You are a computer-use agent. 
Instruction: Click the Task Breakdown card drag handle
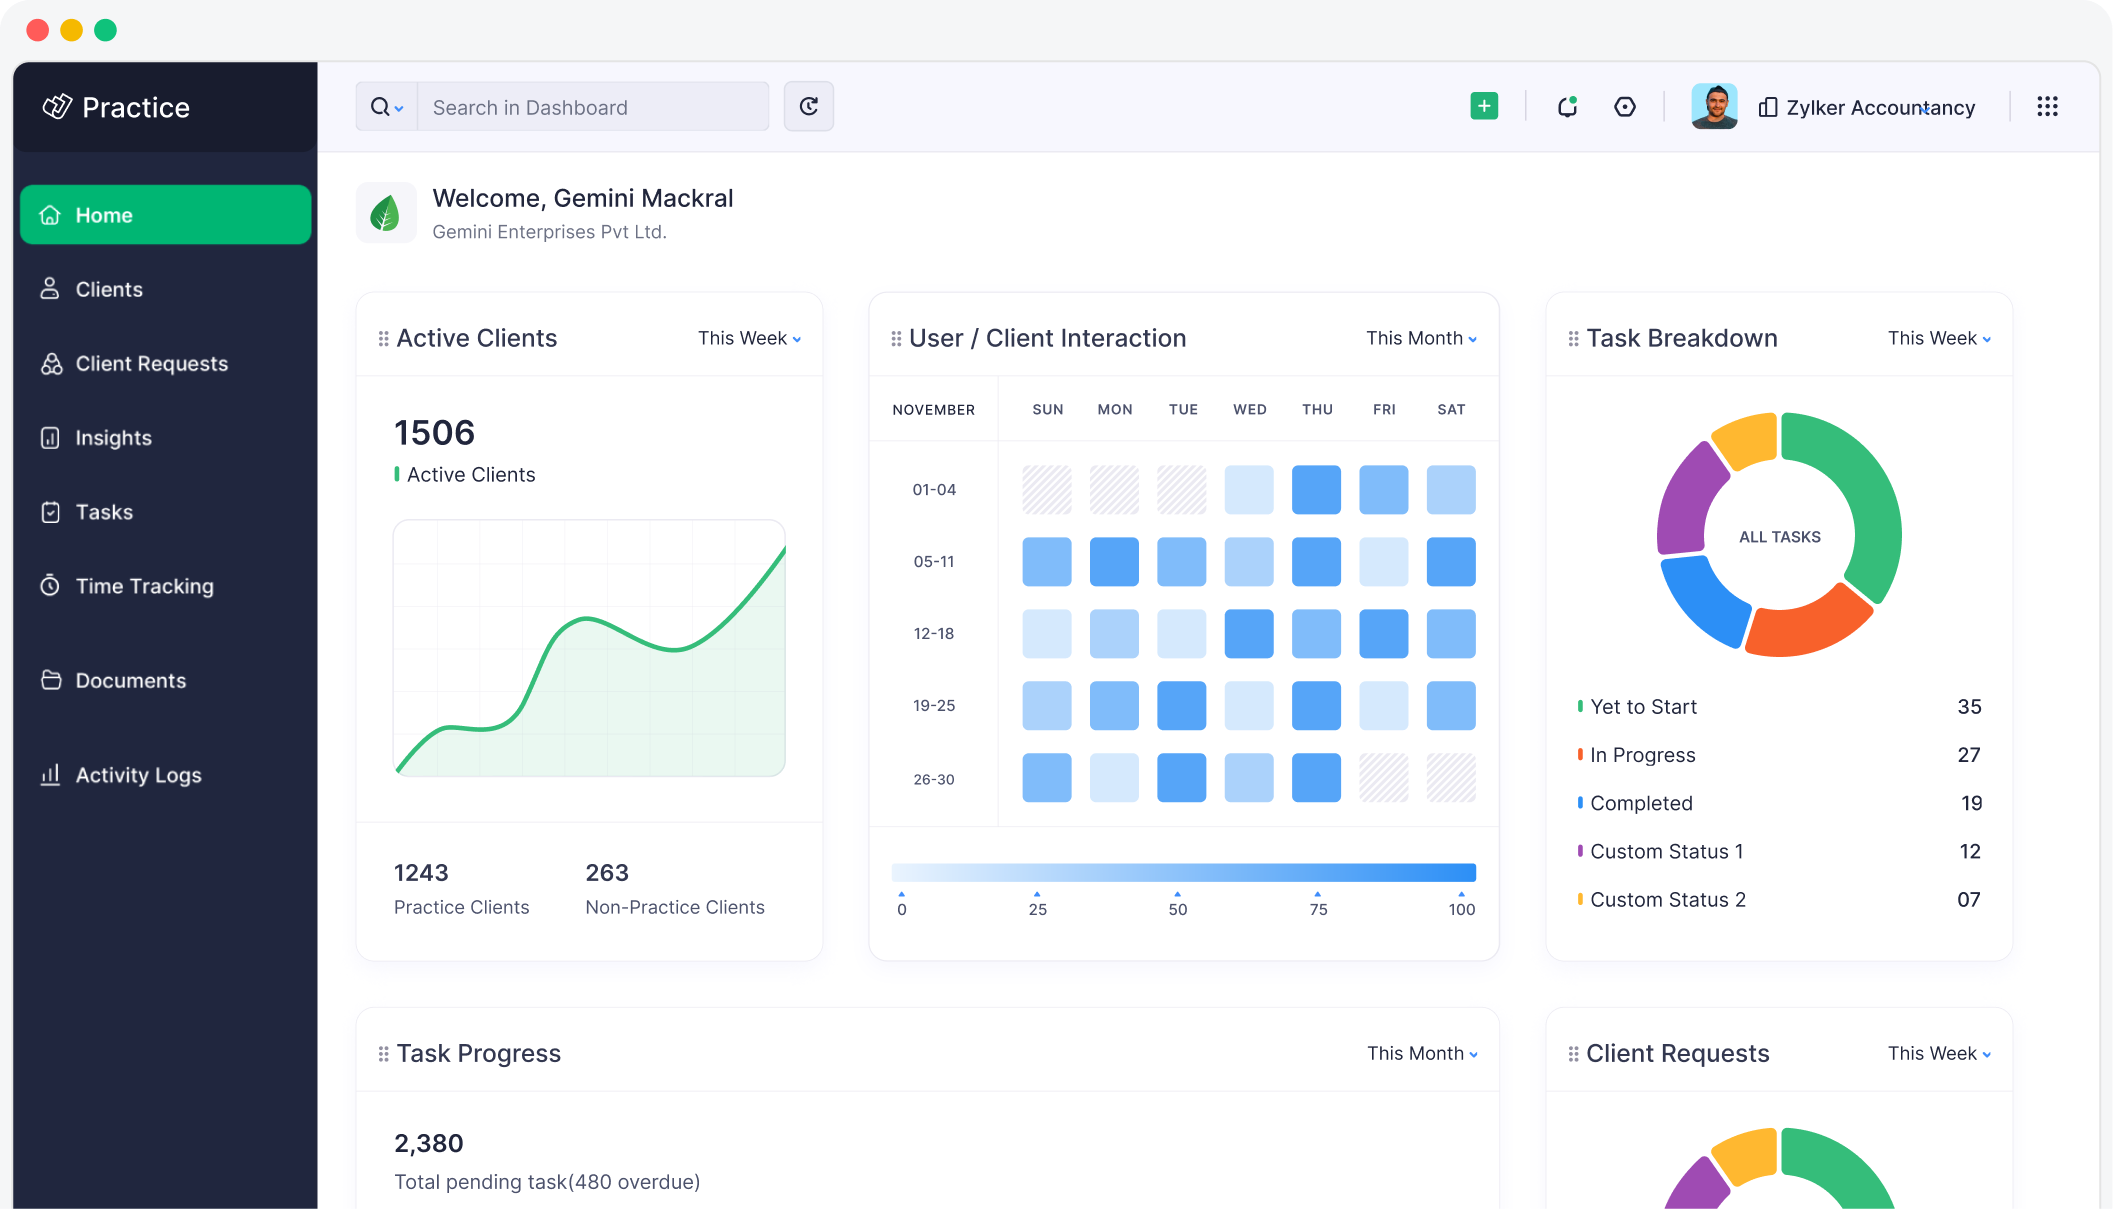coord(1573,339)
